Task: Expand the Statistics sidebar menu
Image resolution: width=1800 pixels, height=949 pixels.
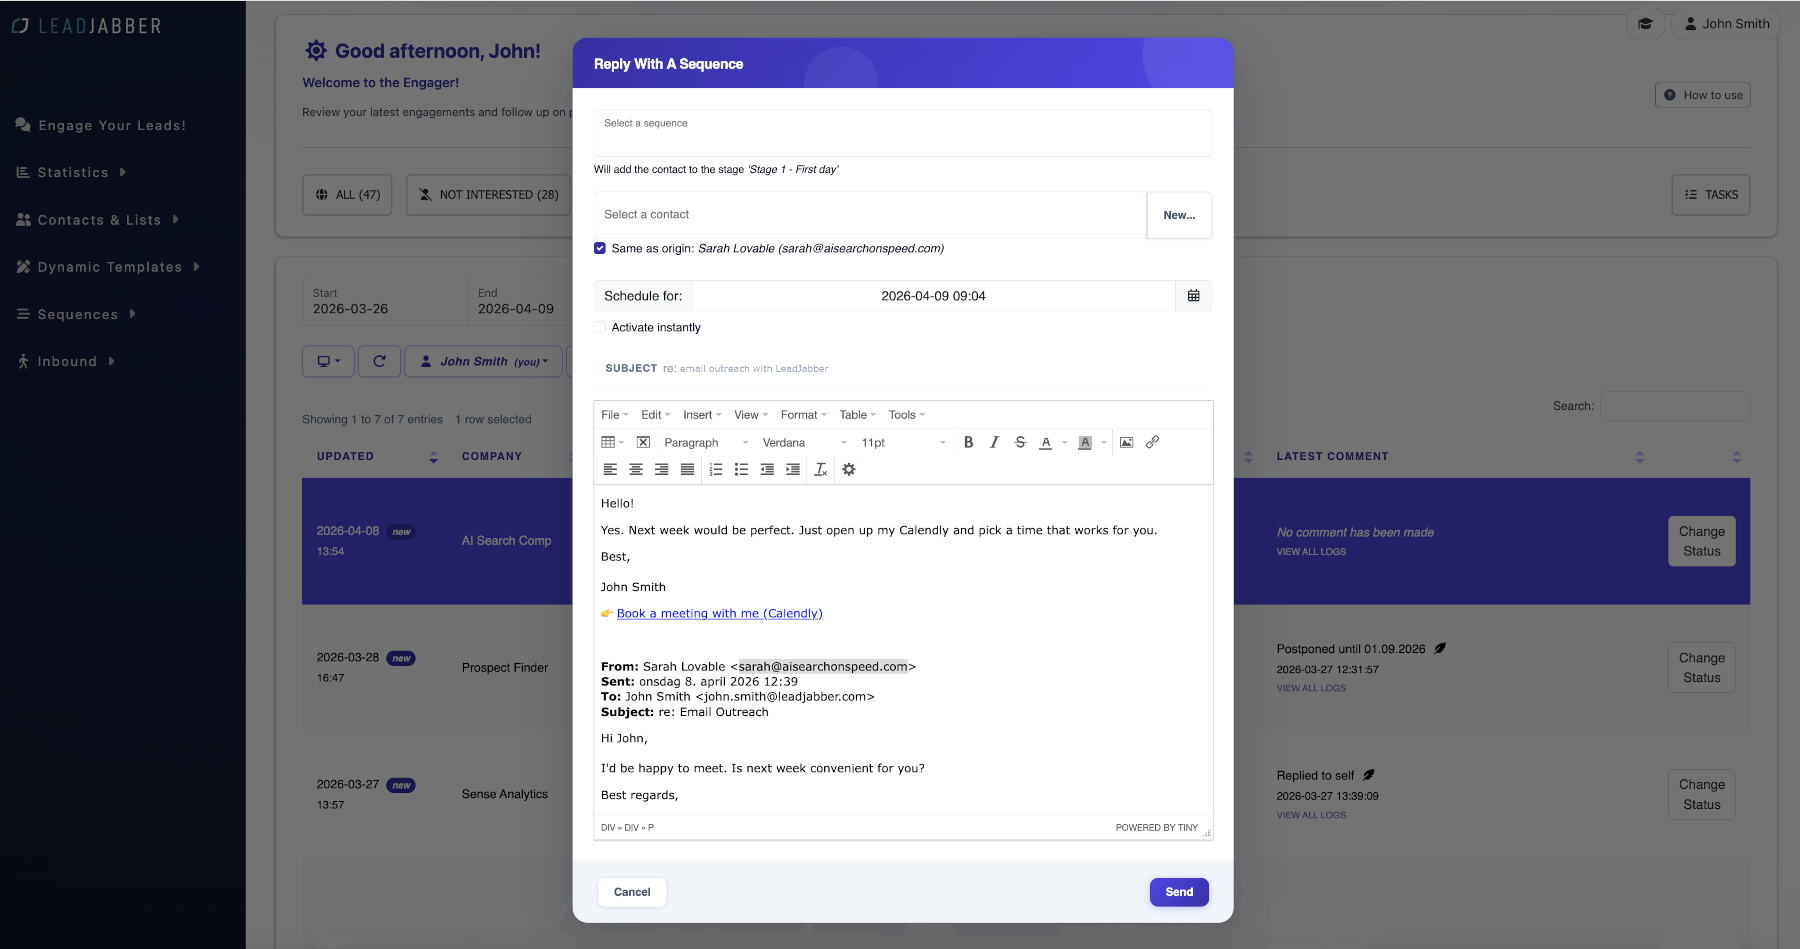Action: pos(72,172)
